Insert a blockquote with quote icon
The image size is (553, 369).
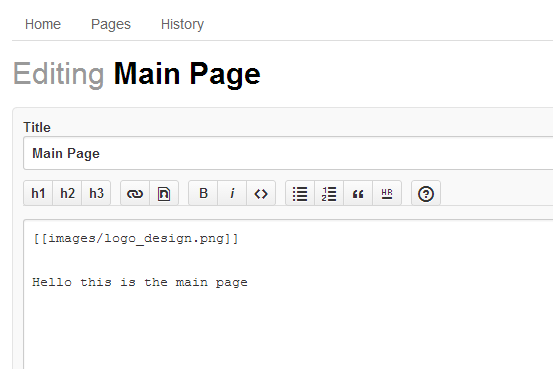[358, 193]
